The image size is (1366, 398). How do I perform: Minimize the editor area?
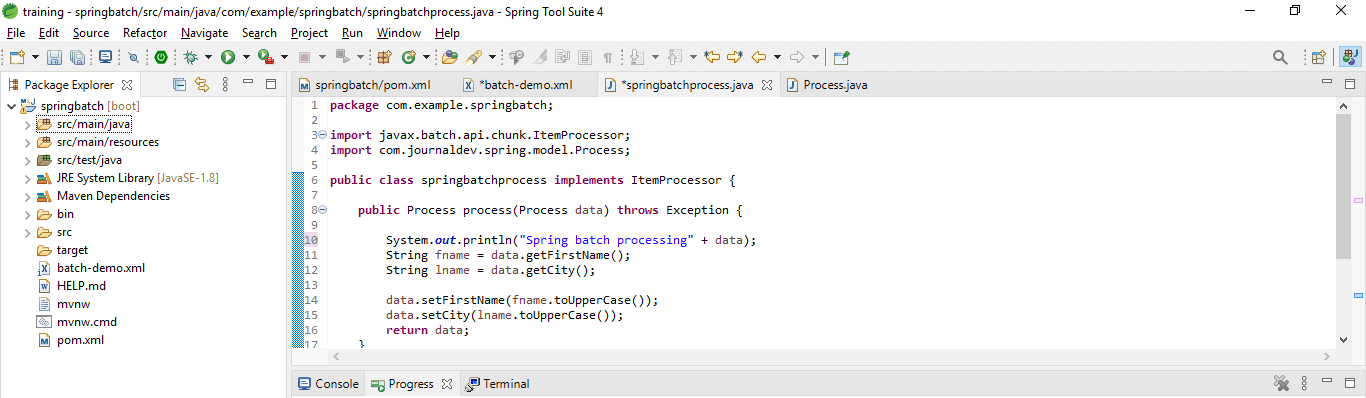pyautogui.click(x=1326, y=82)
